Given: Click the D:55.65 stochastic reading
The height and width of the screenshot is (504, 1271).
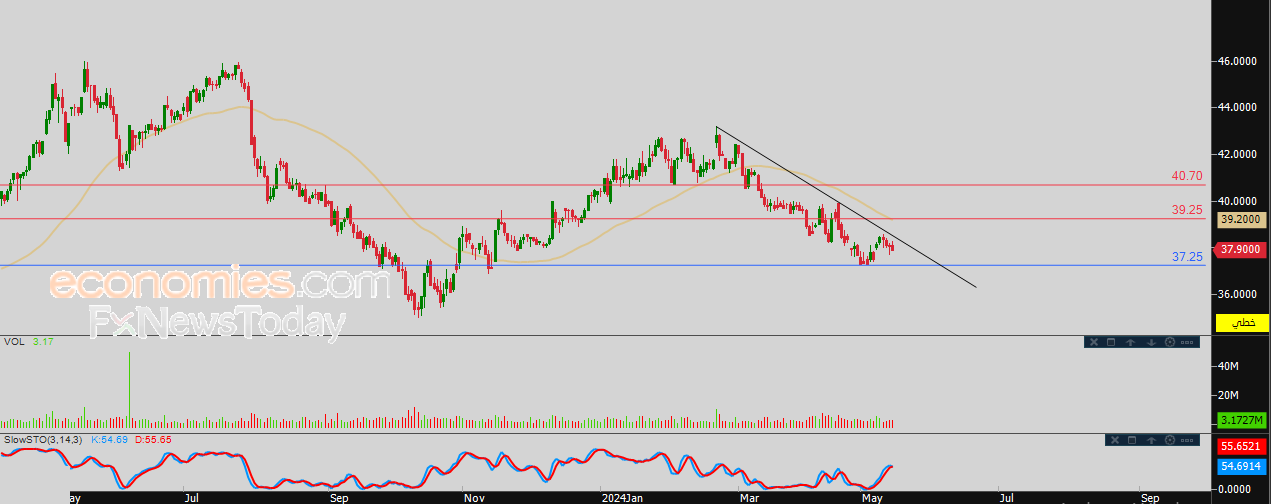Looking at the screenshot, I should pyautogui.click(x=152, y=439).
